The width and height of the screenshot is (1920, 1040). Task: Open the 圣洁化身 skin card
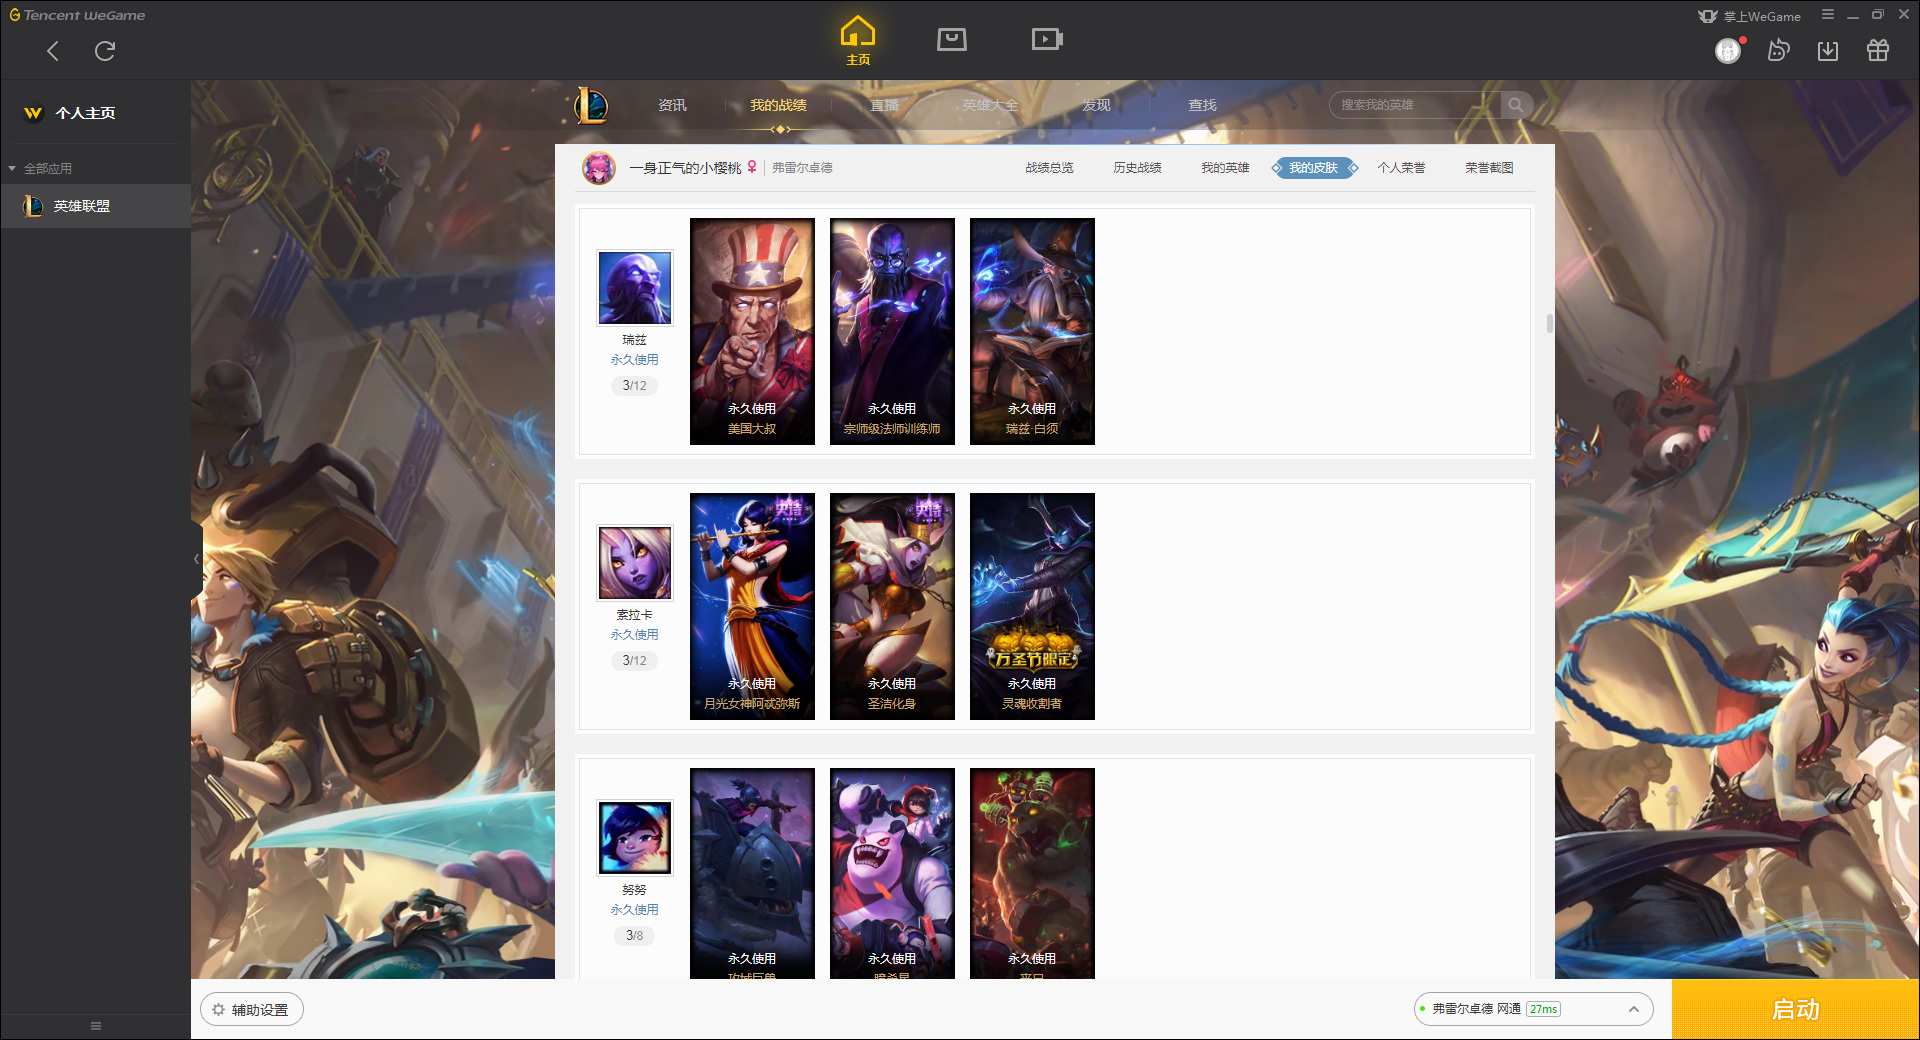point(892,606)
